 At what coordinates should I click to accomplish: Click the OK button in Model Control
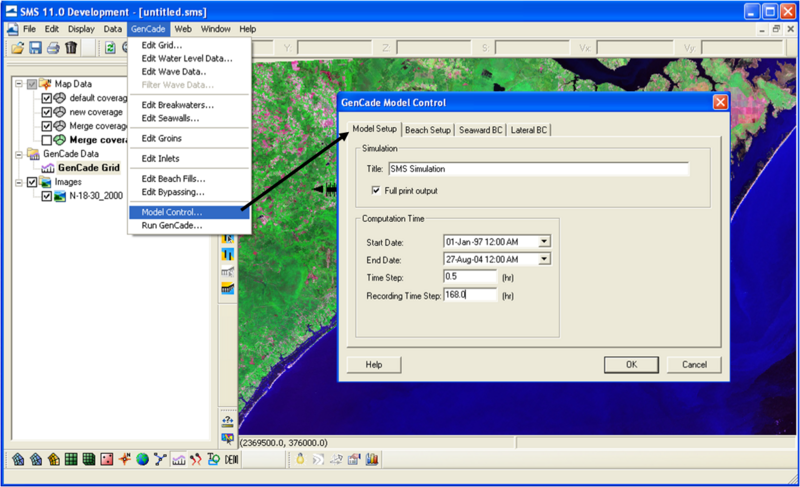(631, 365)
